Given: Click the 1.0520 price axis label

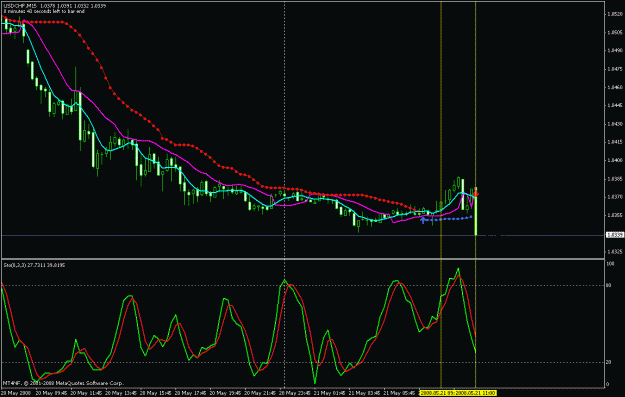Looking at the screenshot, I should 614,14.
